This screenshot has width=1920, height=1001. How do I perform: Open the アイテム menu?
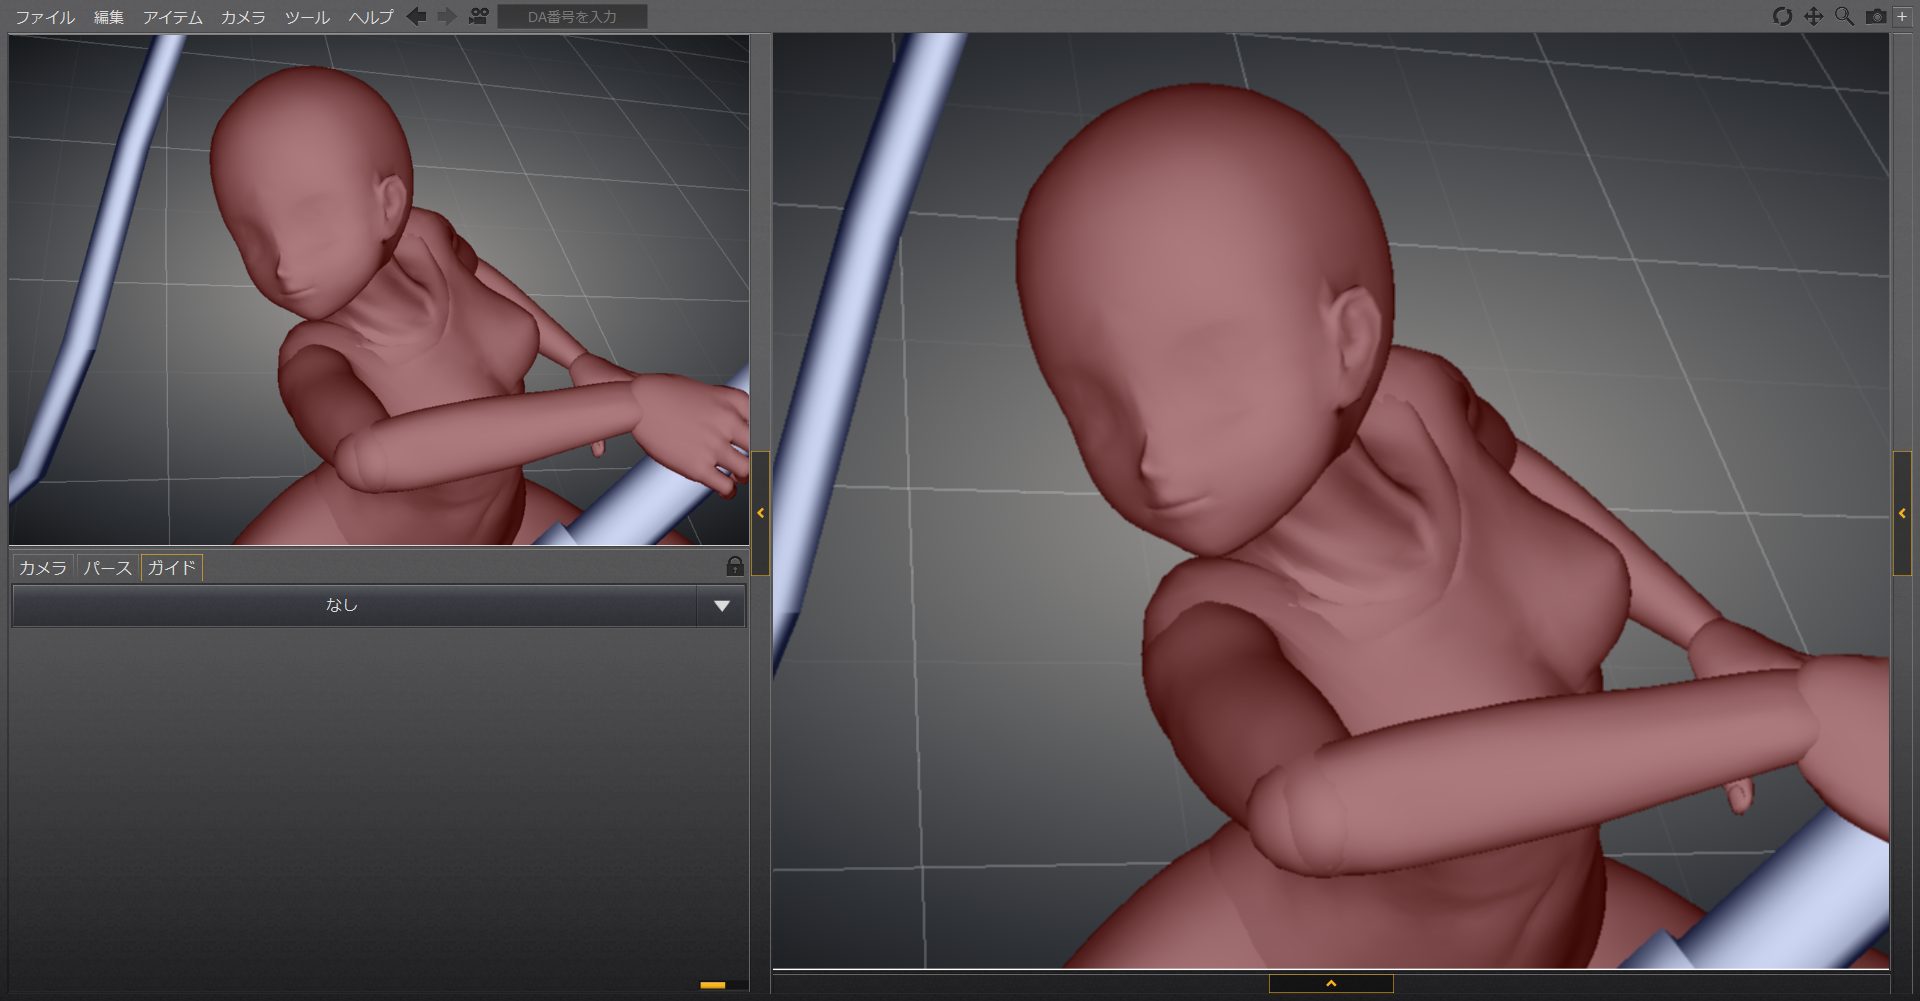click(172, 17)
